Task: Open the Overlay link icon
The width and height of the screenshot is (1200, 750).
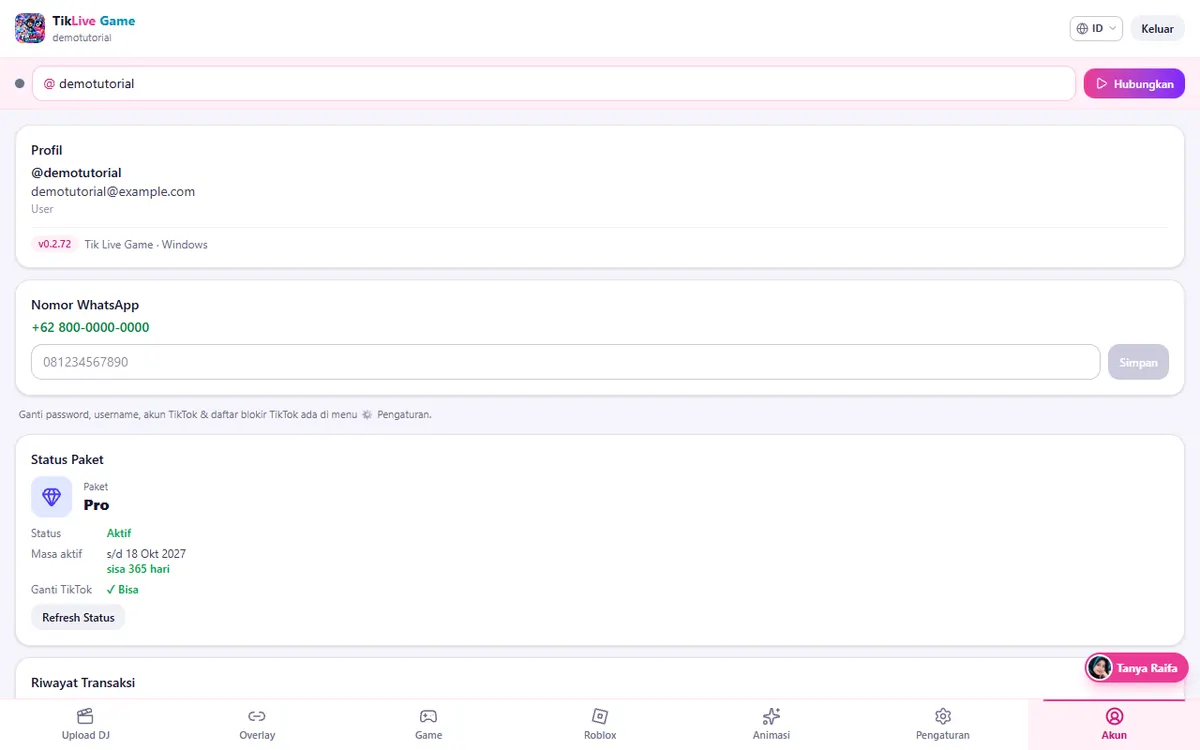Action: [x=257, y=716]
